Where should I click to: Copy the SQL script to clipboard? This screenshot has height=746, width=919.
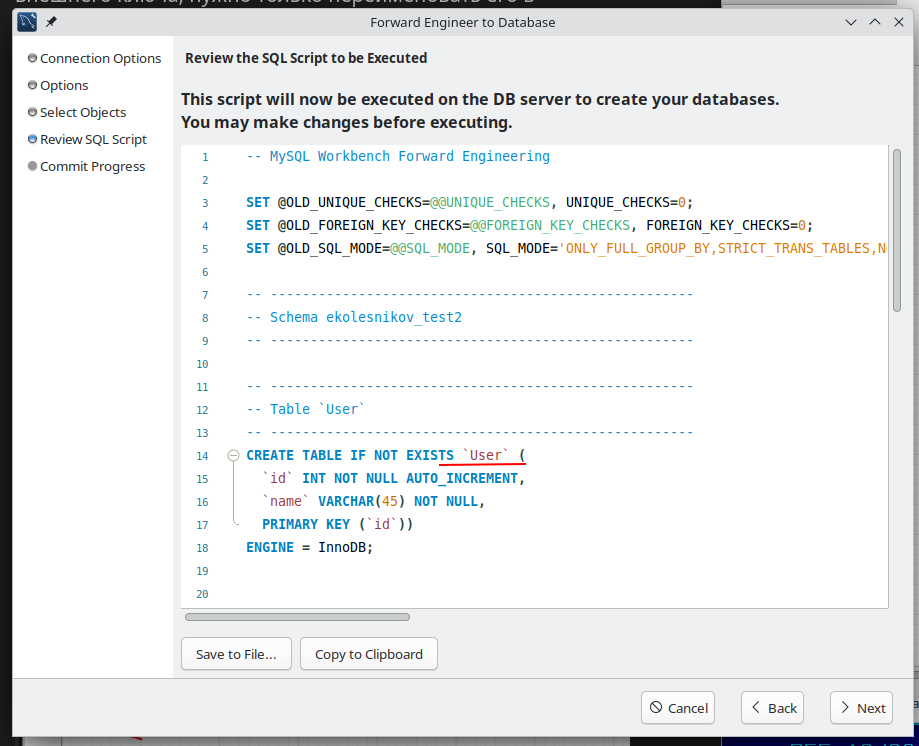click(368, 654)
